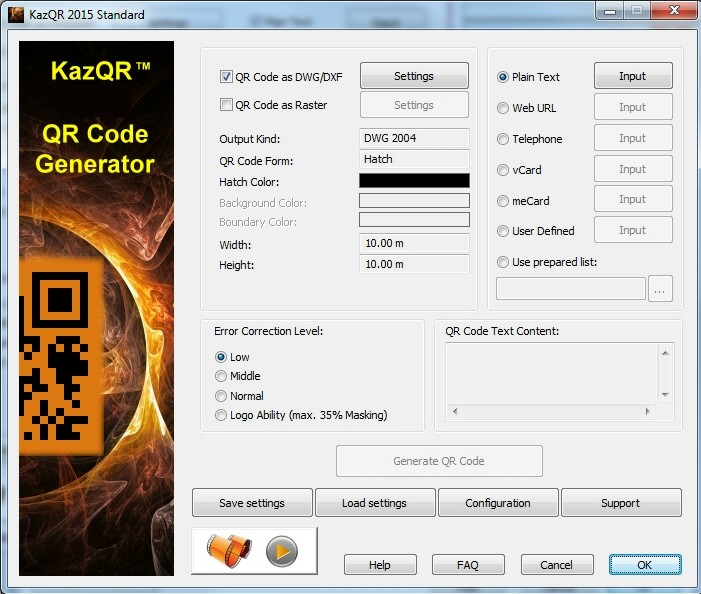Click Input button for User Defined
The width and height of the screenshot is (701, 594).
633,230
